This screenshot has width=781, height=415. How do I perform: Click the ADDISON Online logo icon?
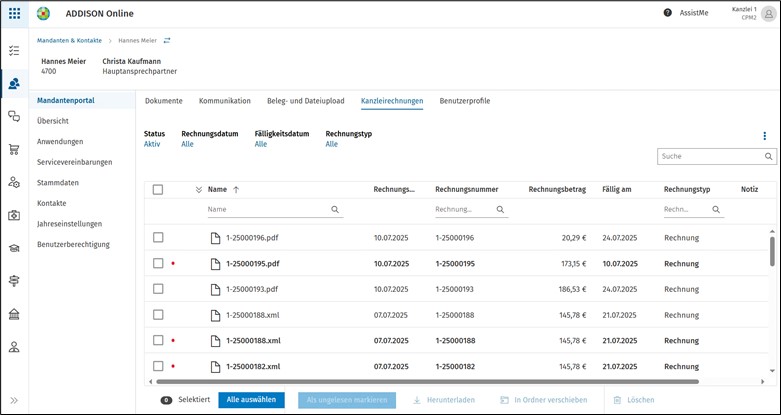coord(43,13)
